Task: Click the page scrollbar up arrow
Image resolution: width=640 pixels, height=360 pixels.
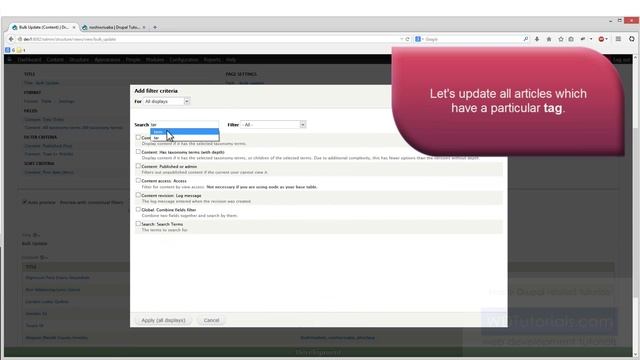Action: point(636,58)
